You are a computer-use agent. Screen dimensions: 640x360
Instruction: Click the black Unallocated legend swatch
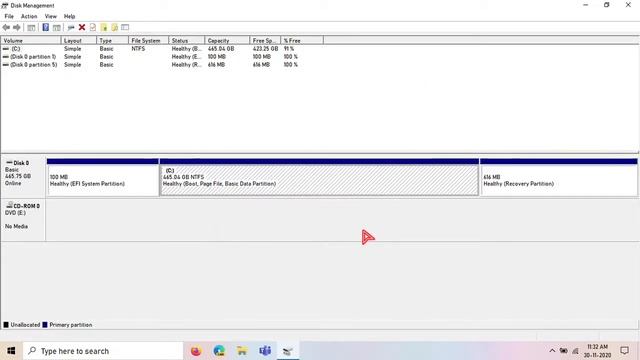coord(6,325)
